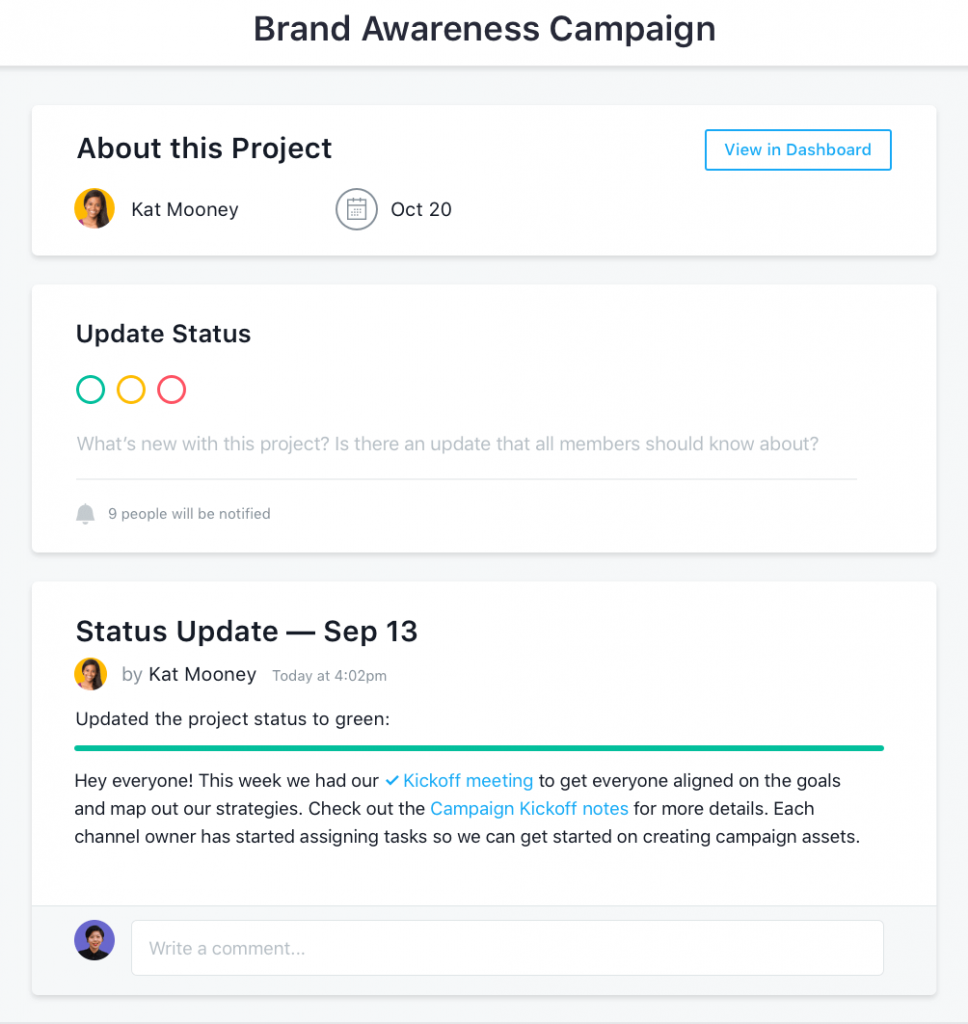Click the View in Dashboard button
968x1024 pixels.
797,149
